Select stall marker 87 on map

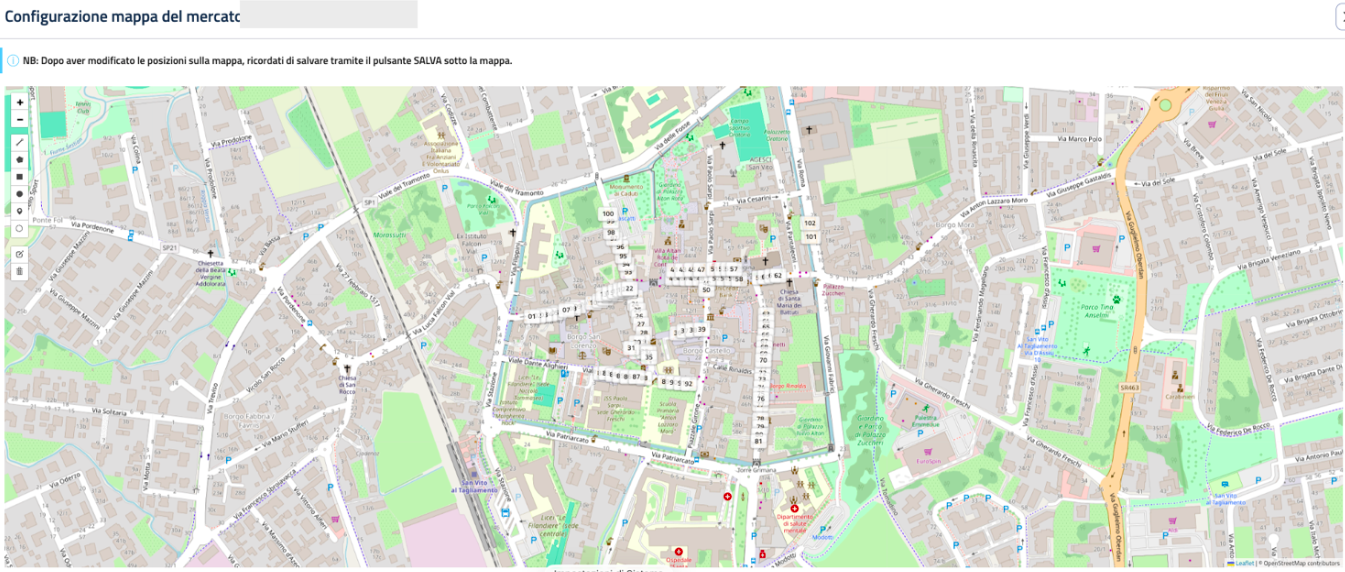tap(636, 376)
